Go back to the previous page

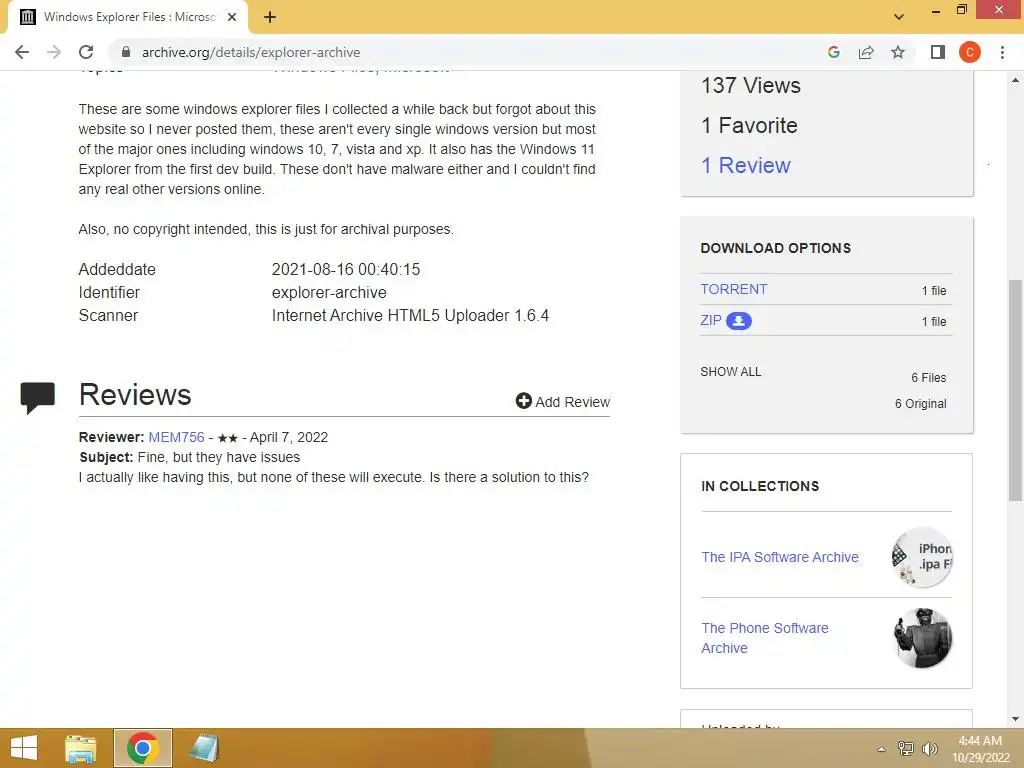[22, 52]
